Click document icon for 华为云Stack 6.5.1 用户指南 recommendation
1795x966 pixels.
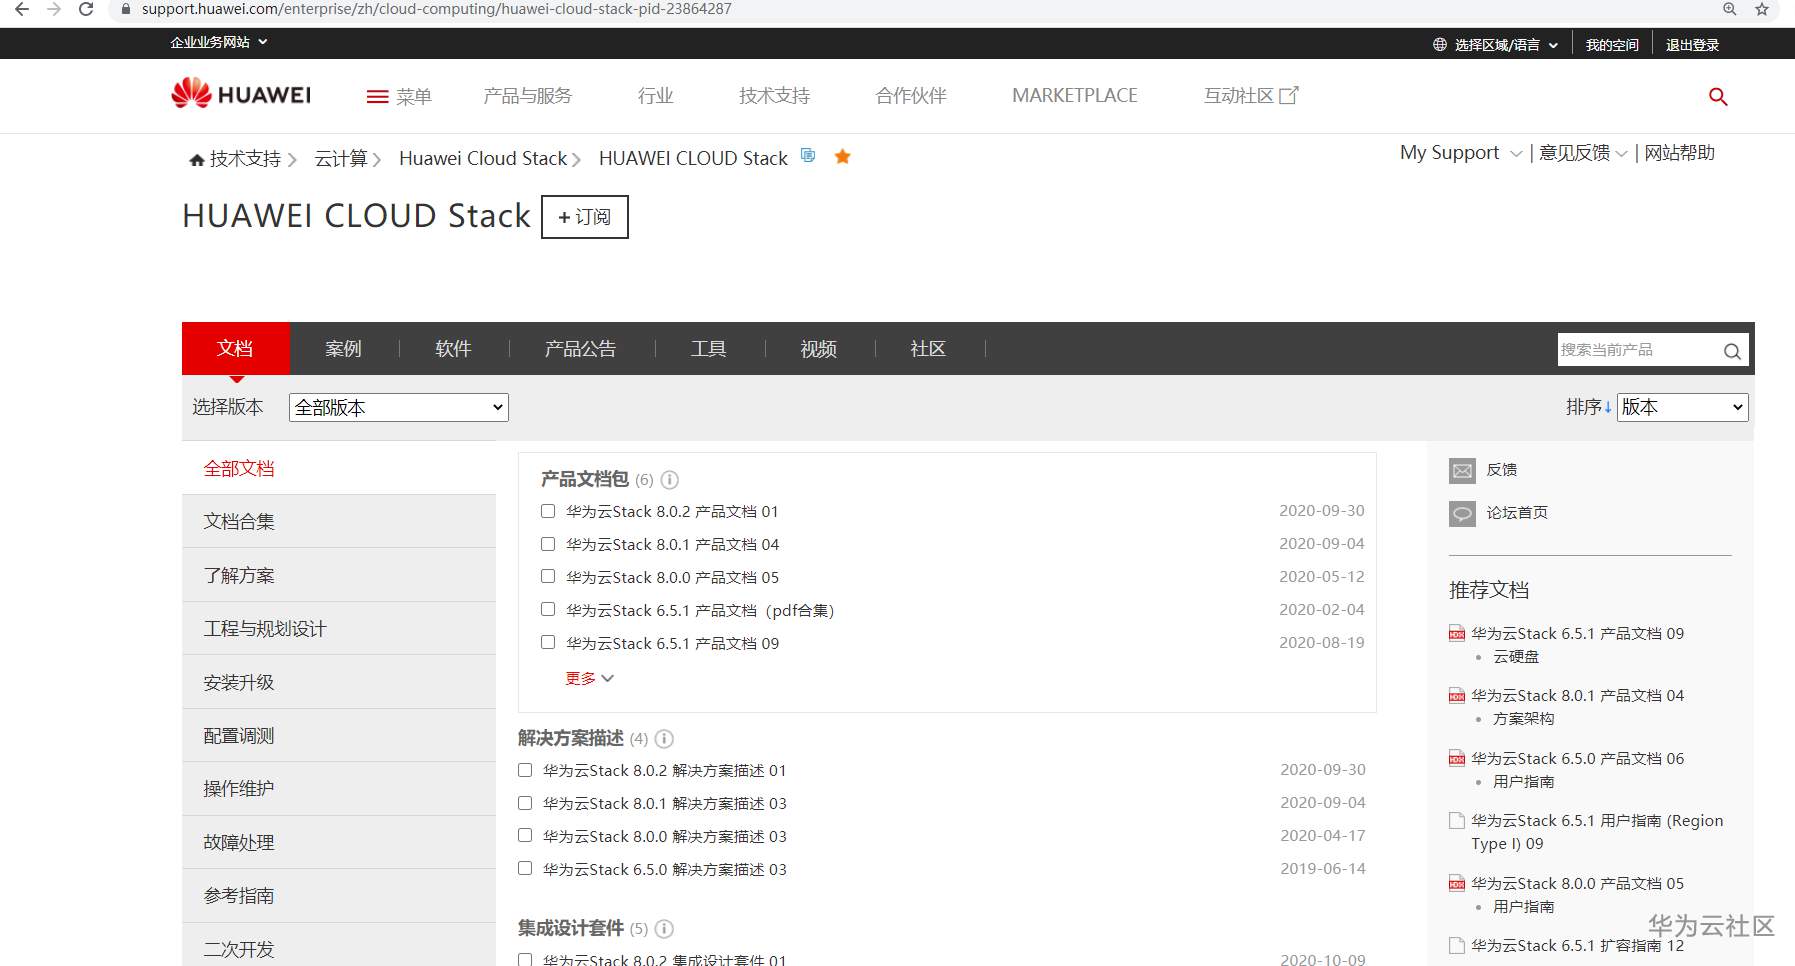(1457, 821)
